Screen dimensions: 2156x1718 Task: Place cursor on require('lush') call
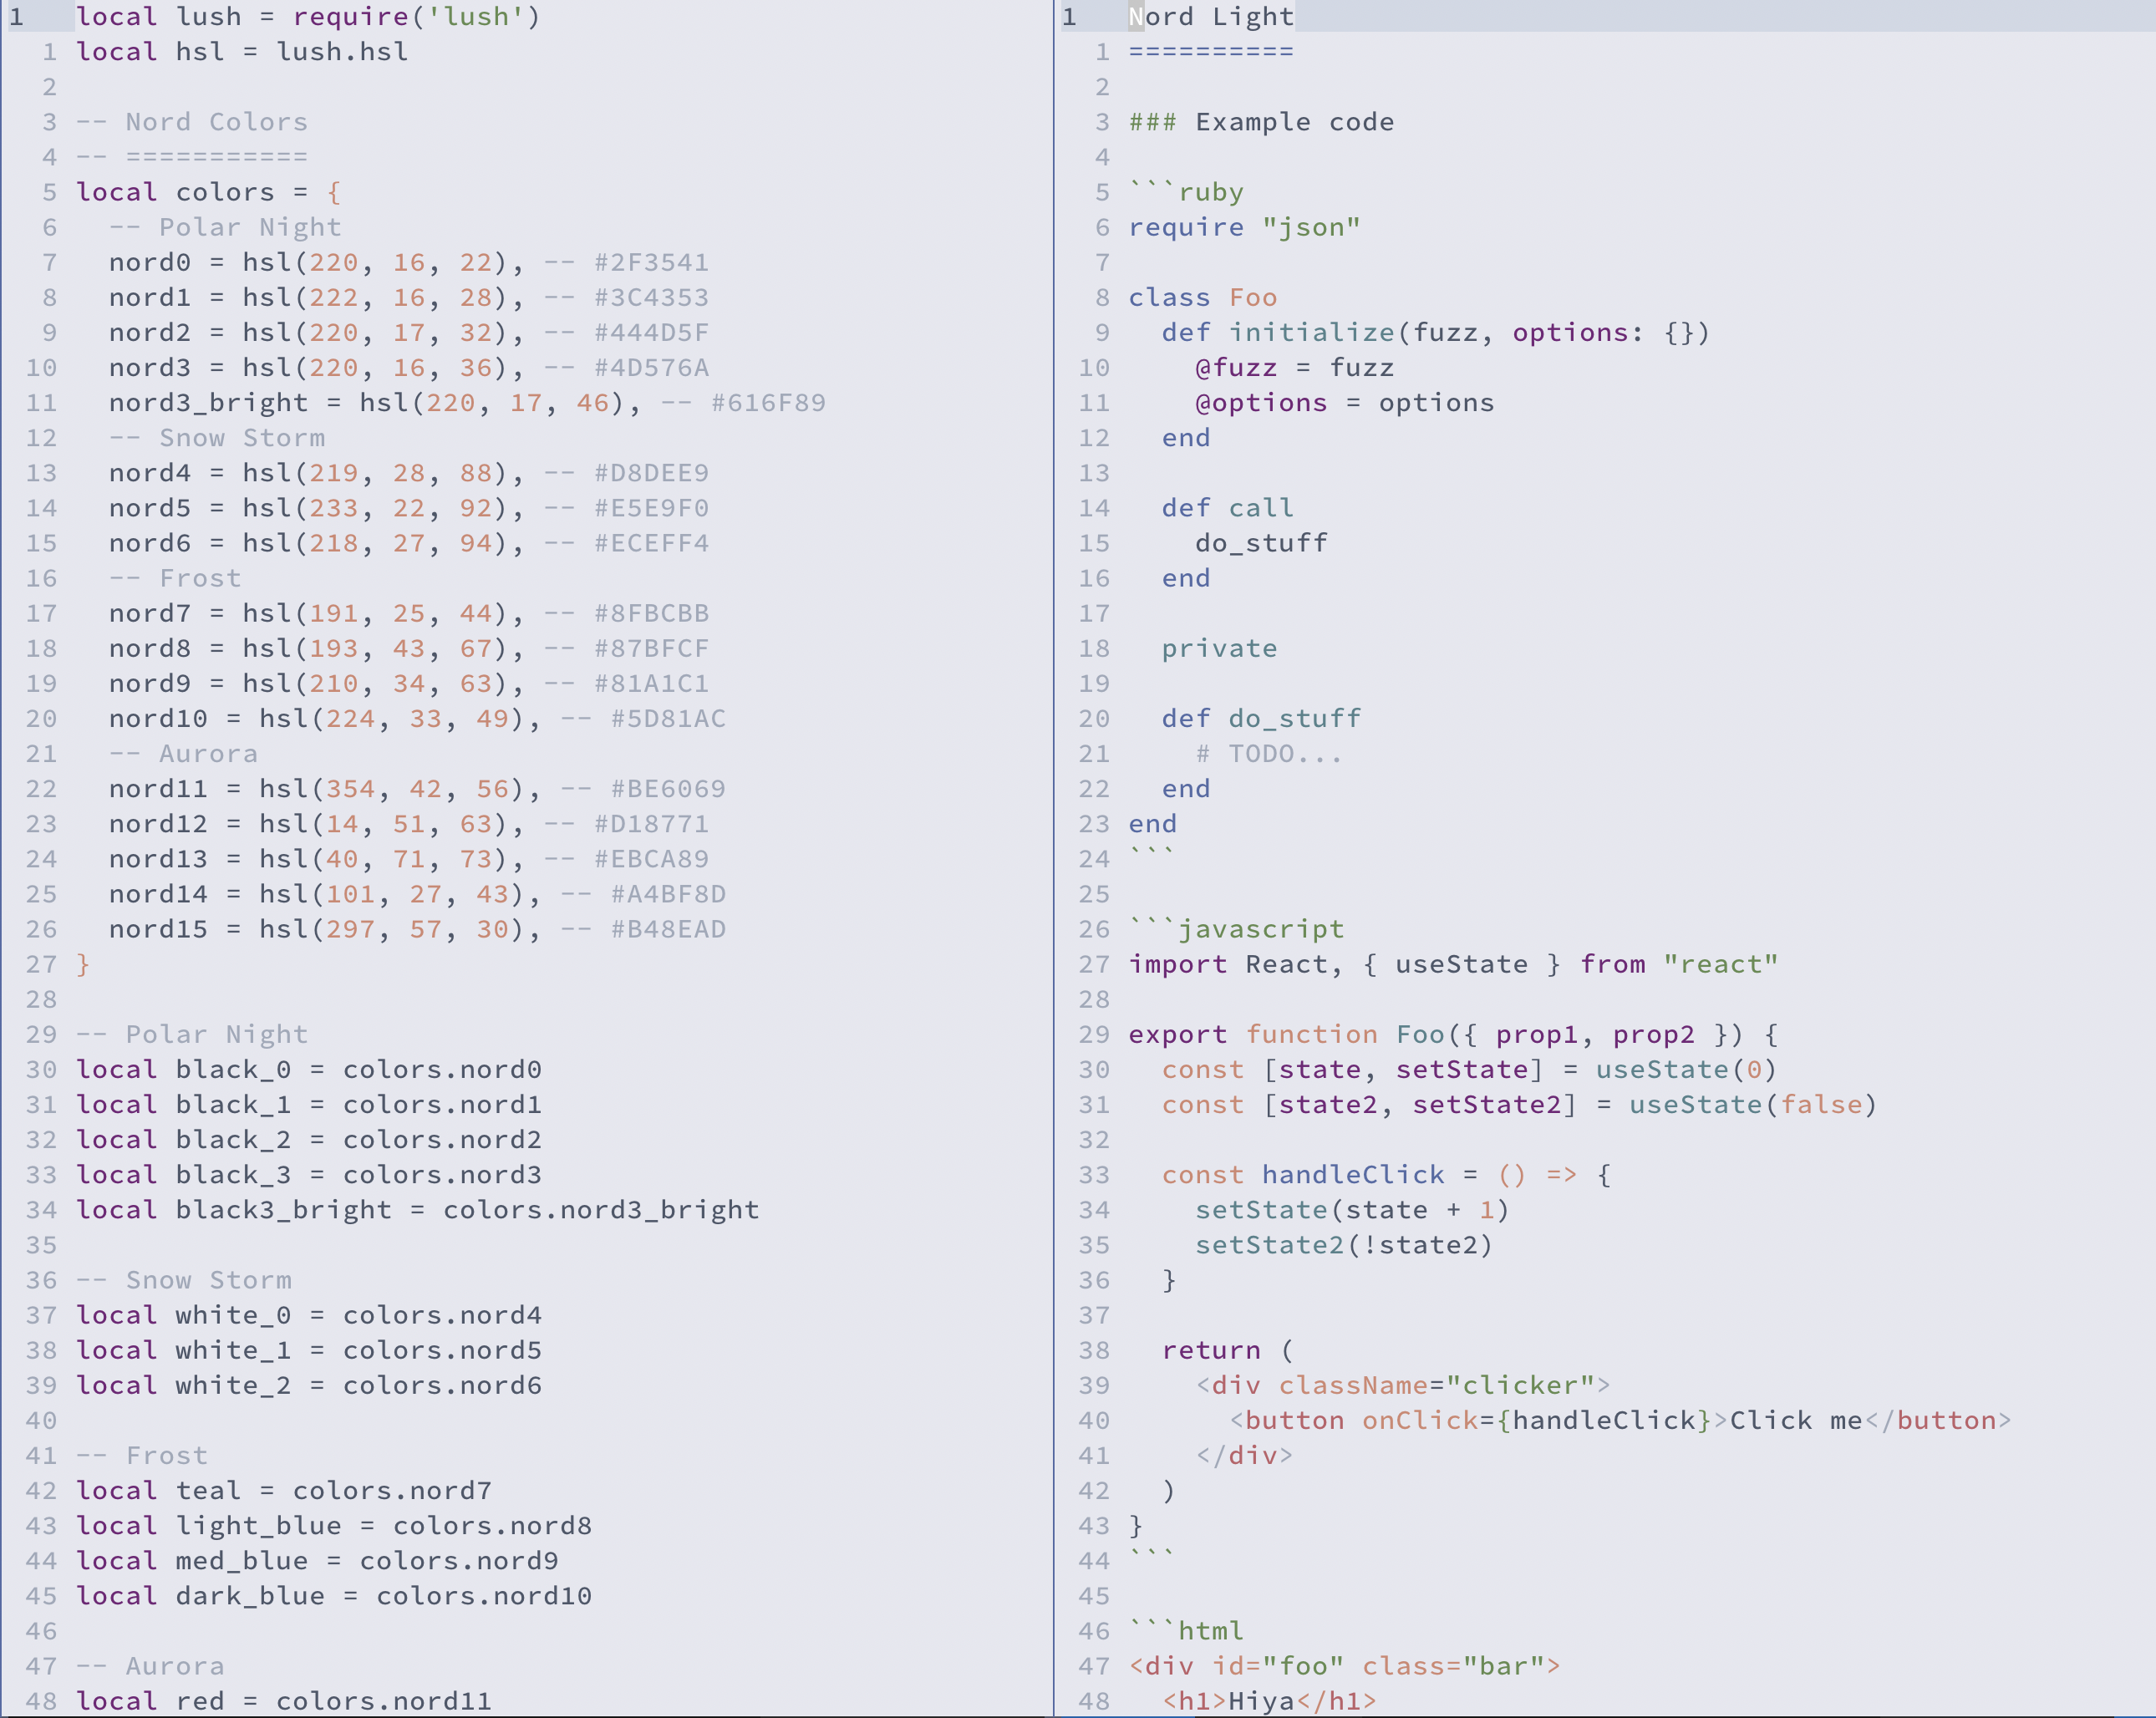tap(415, 16)
